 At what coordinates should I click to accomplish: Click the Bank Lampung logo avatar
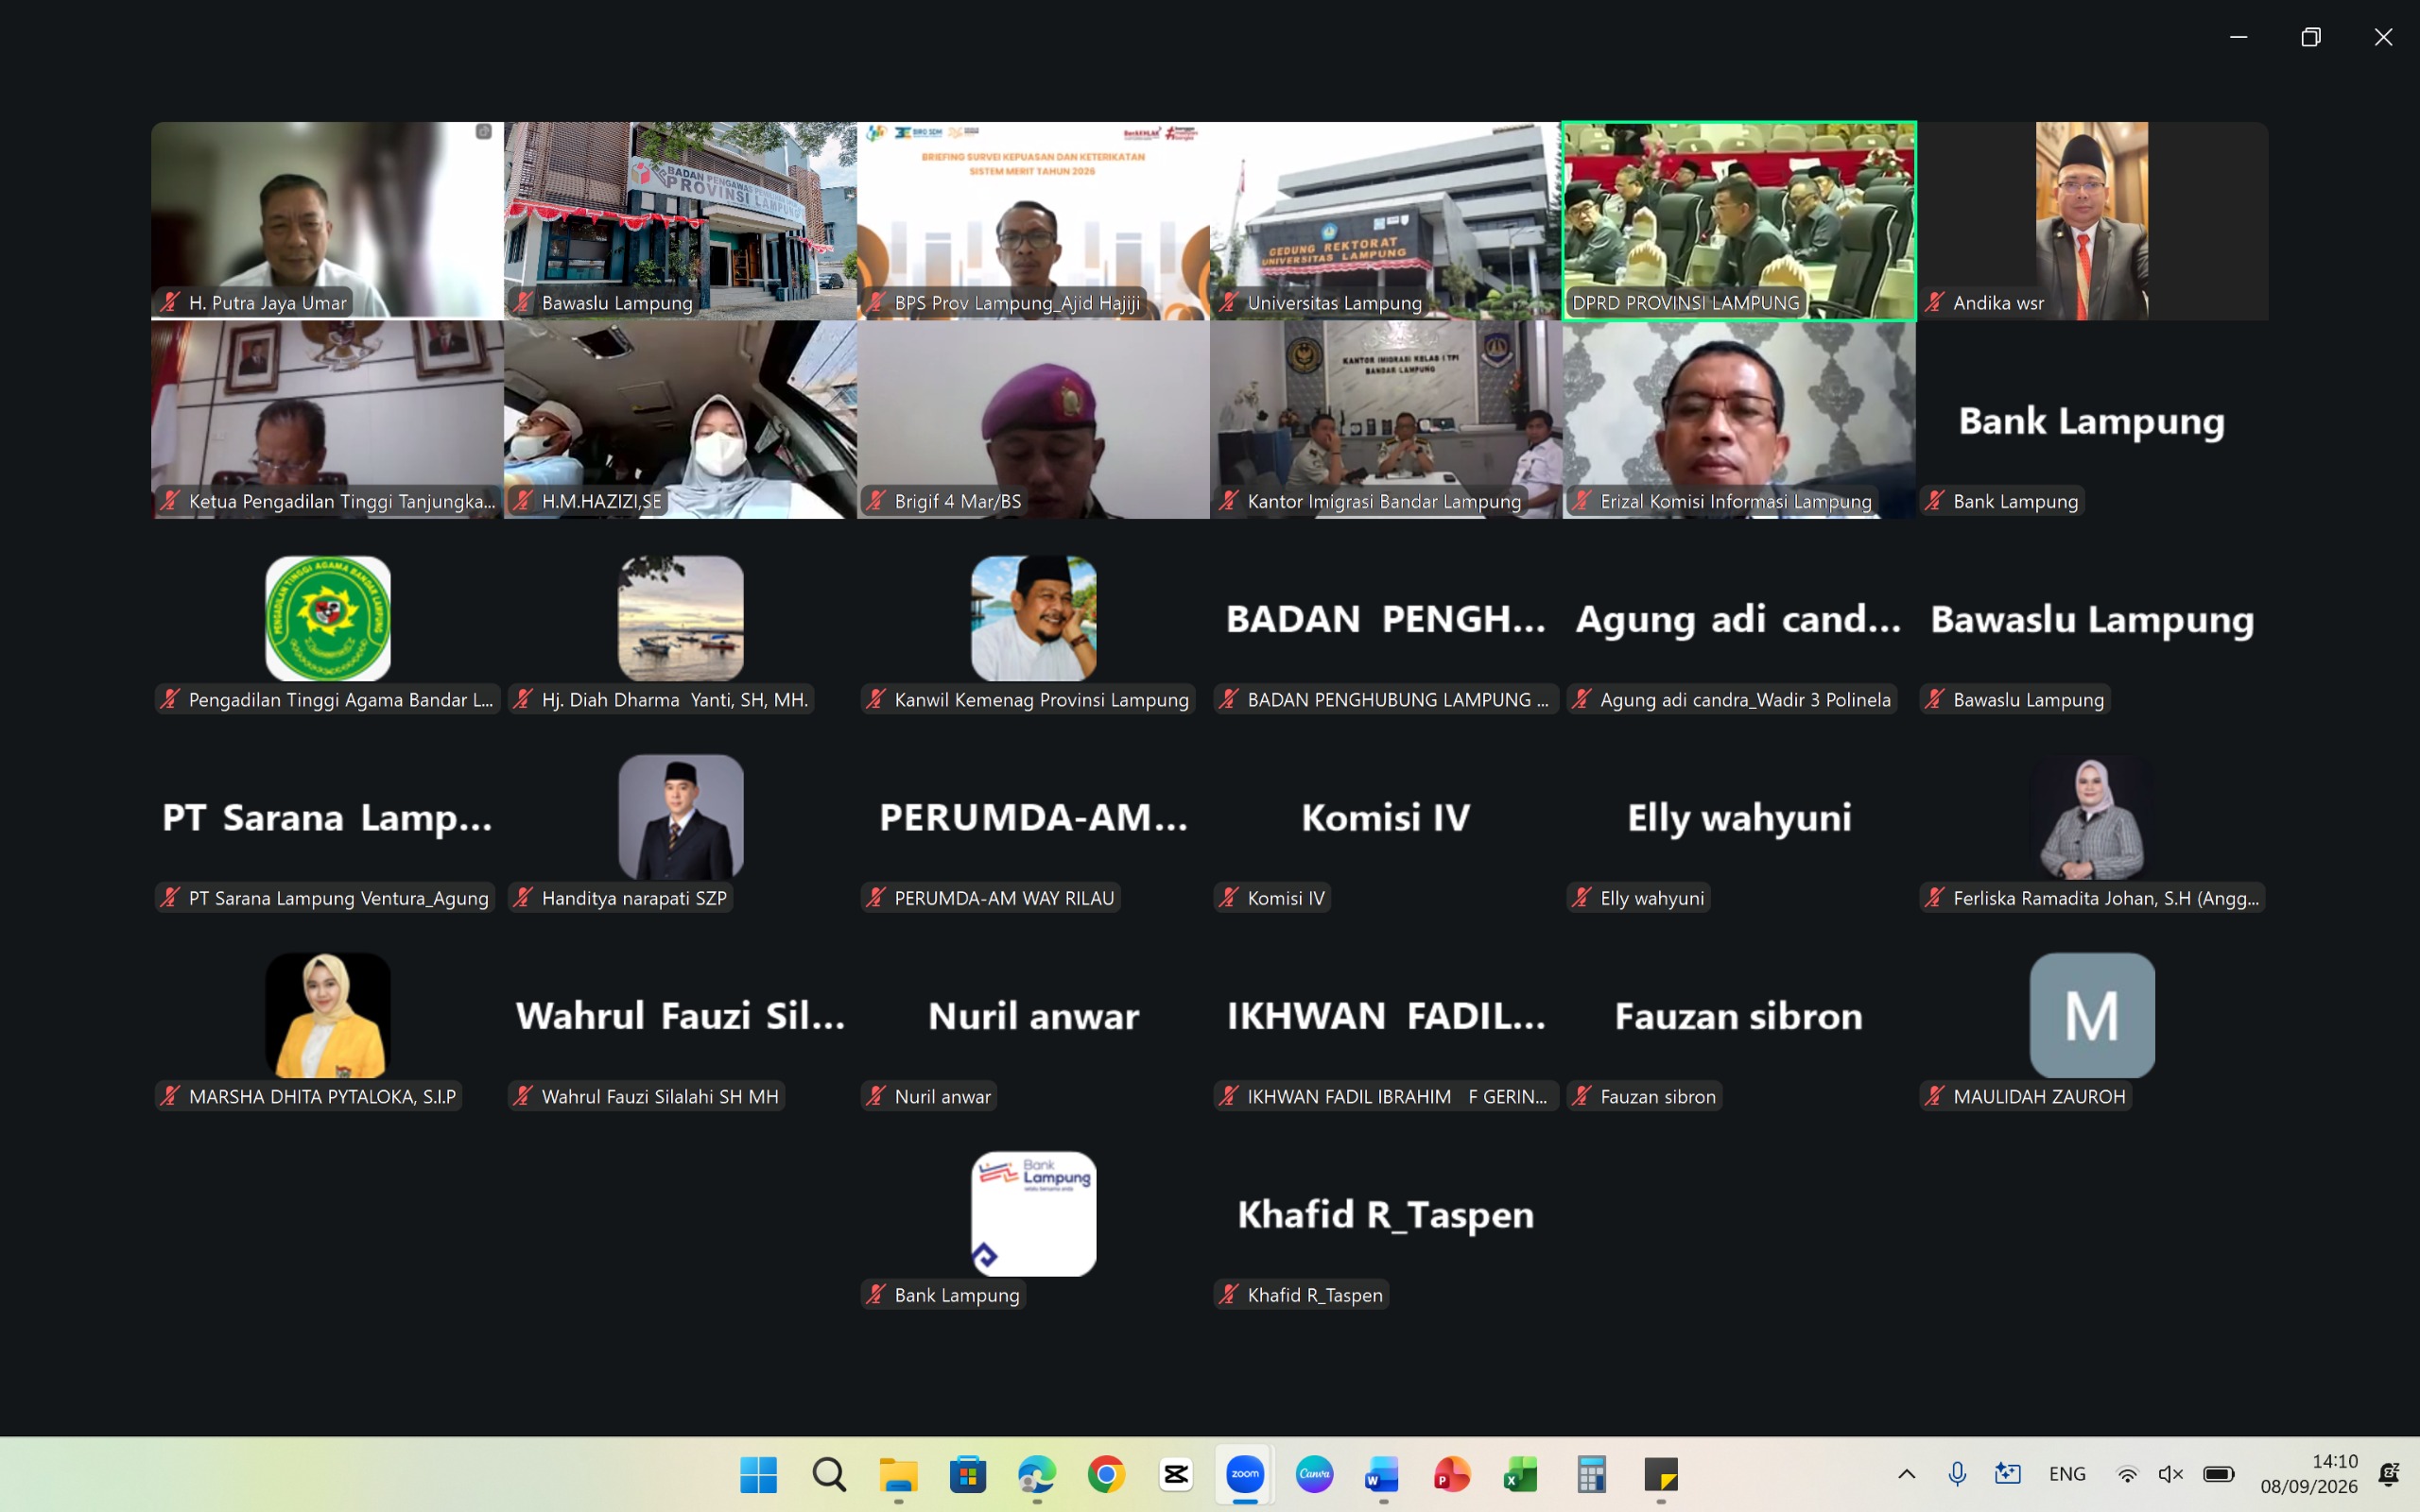tap(1034, 1213)
